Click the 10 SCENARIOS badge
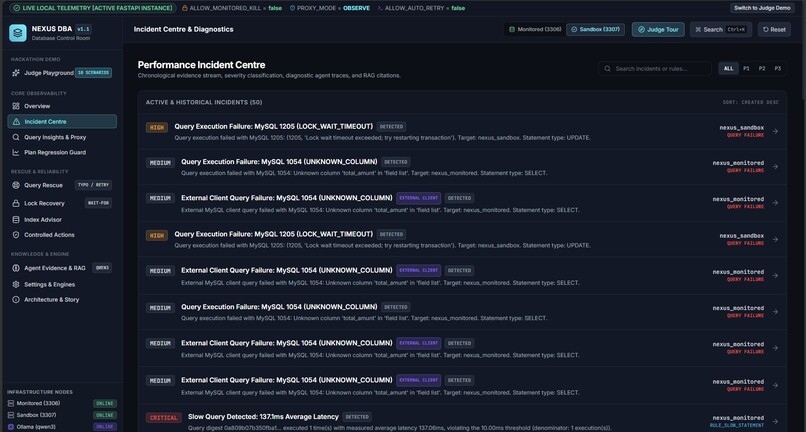806x432 pixels. pyautogui.click(x=93, y=73)
